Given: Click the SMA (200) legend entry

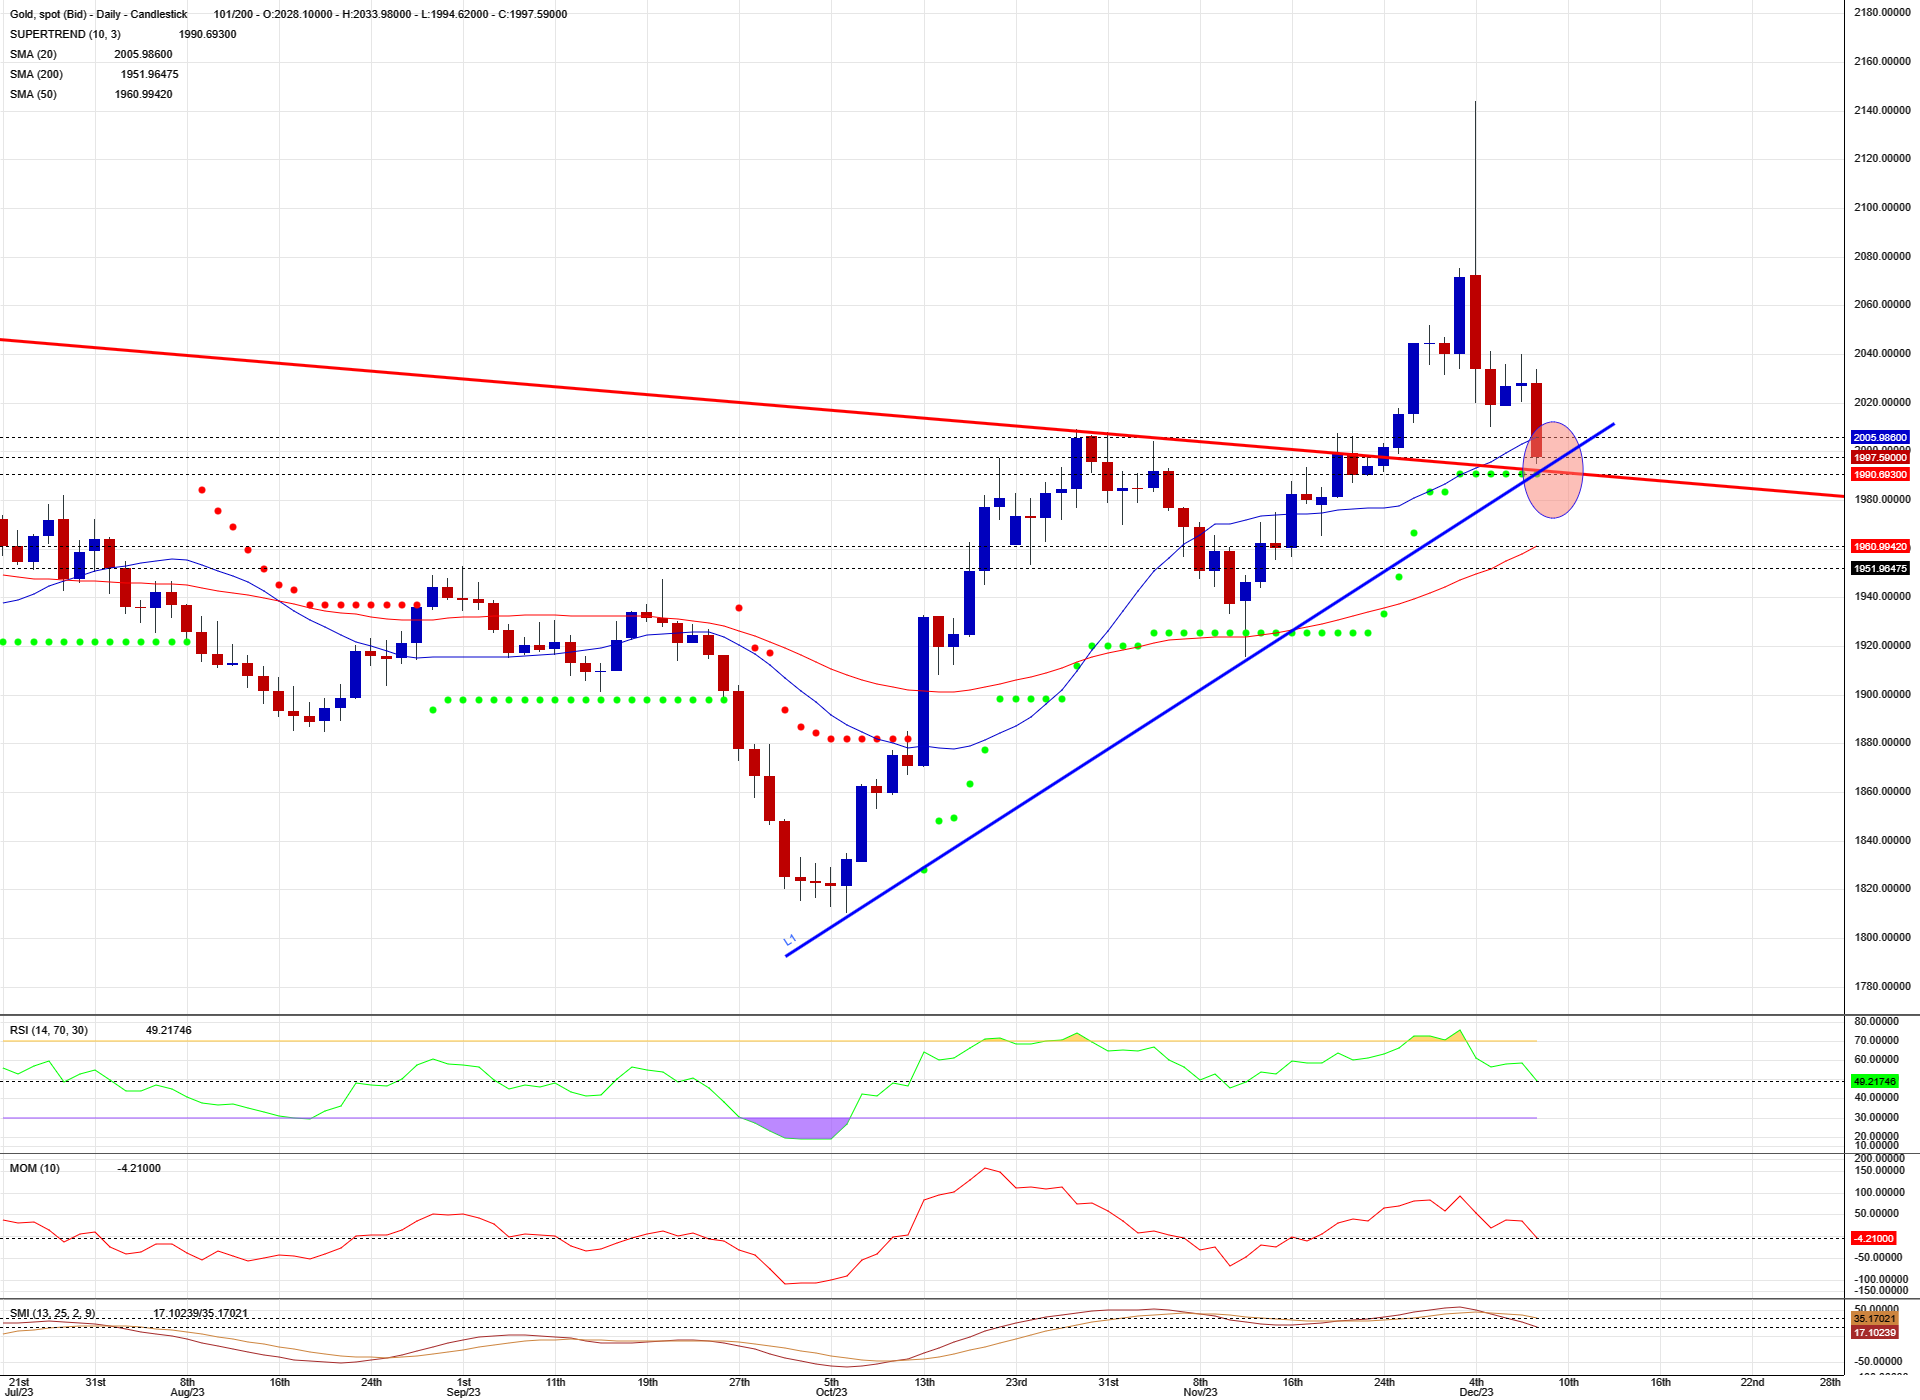Looking at the screenshot, I should tap(36, 74).
